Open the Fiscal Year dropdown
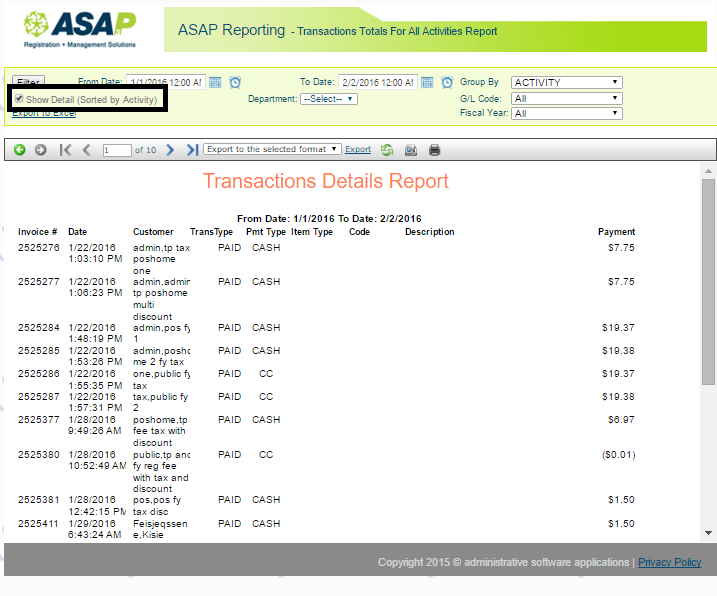 pos(566,114)
